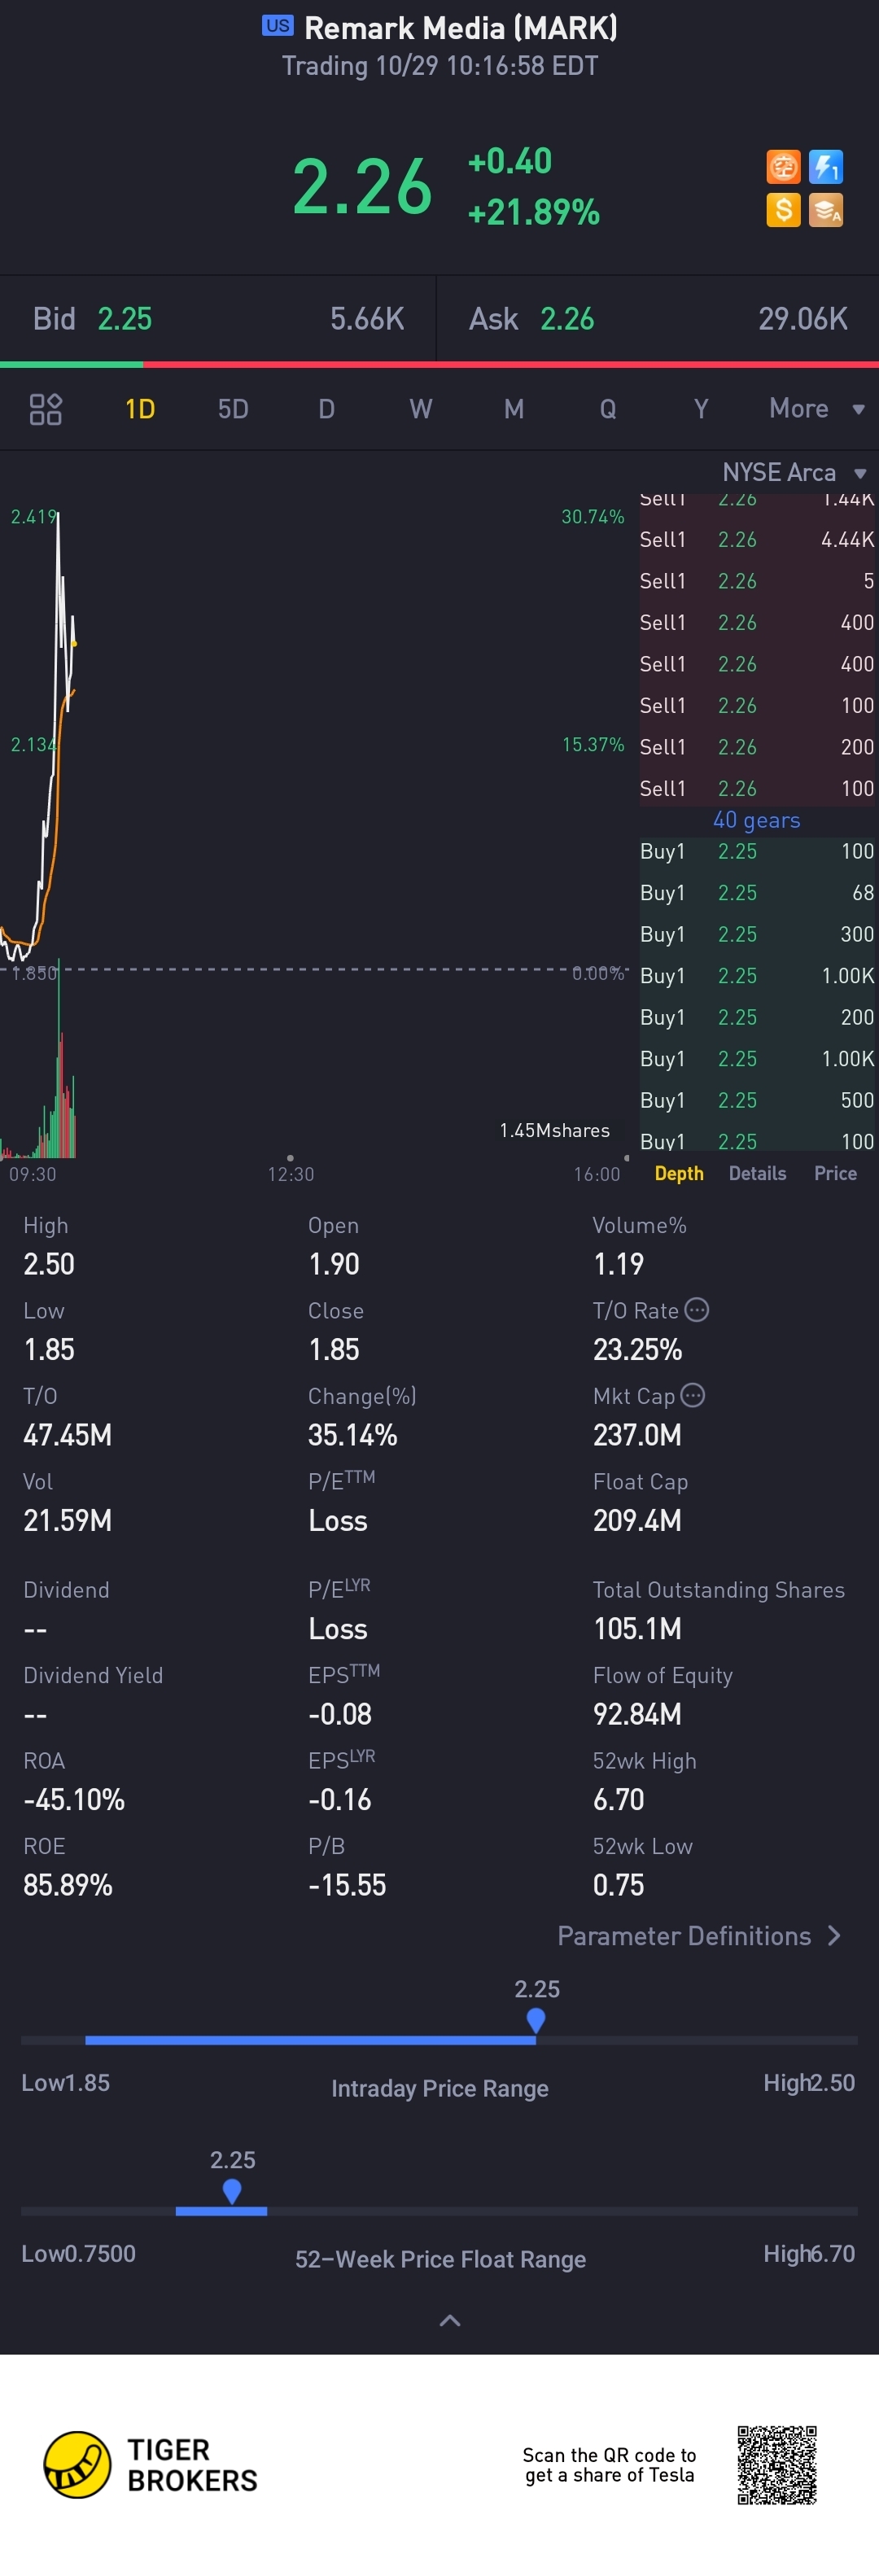Switch to the Q quarterly chart
Viewport: 879px width, 2576px height.
[607, 409]
